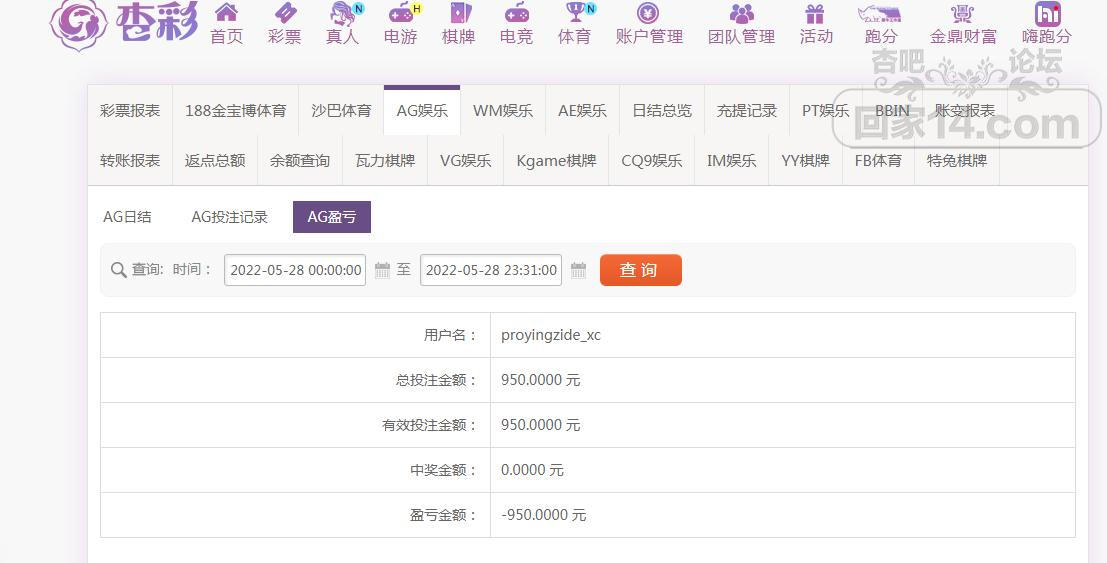Open 账户管理 account management icon
This screenshot has width=1107, height=563.
649,14
